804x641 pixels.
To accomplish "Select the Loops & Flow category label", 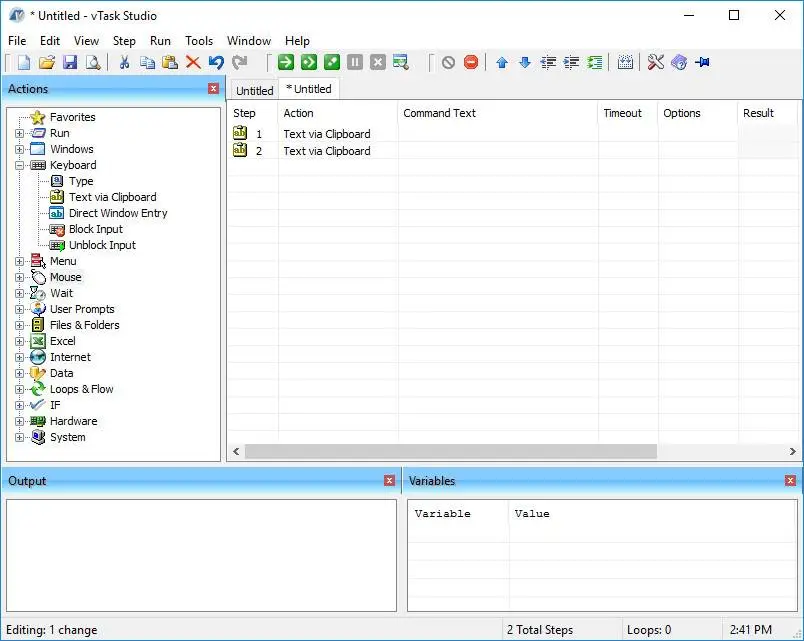I will [x=82, y=390].
